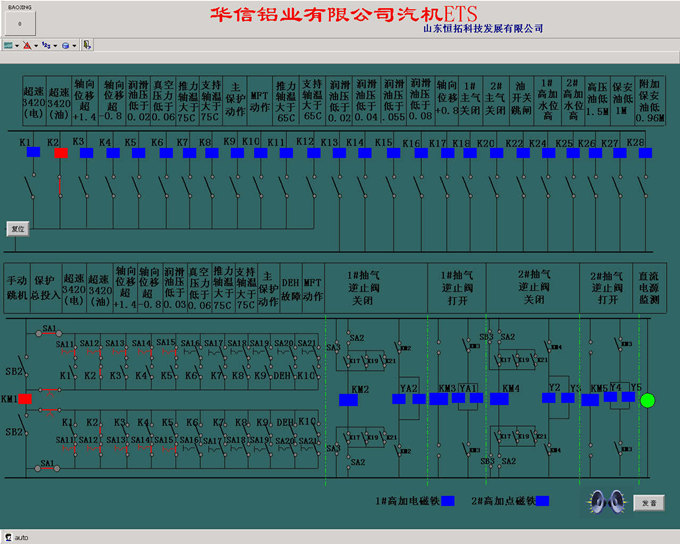Click the 1#高加水位高 header cell
The height and width of the screenshot is (544, 680).
pos(547,101)
